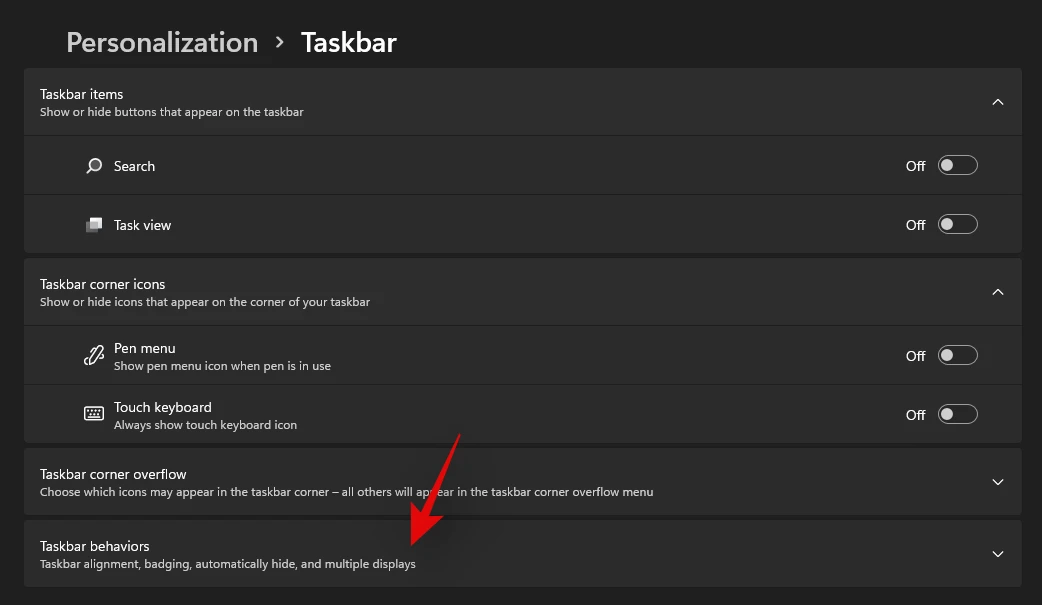Select the Search row label
Image resolution: width=1042 pixels, height=605 pixels.
coord(134,166)
